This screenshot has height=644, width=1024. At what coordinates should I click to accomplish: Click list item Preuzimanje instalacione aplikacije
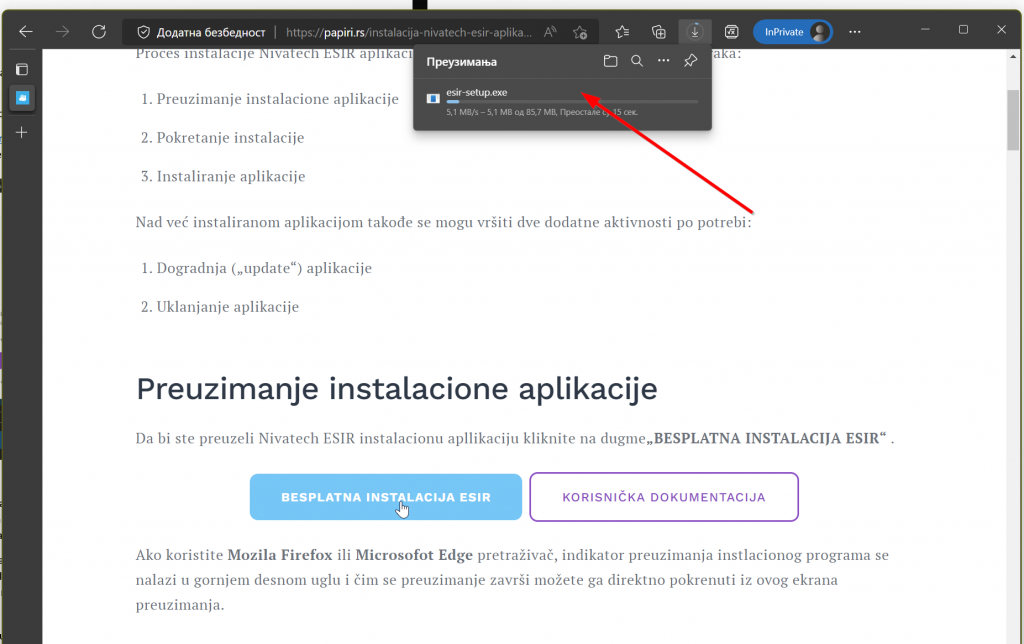(278, 99)
